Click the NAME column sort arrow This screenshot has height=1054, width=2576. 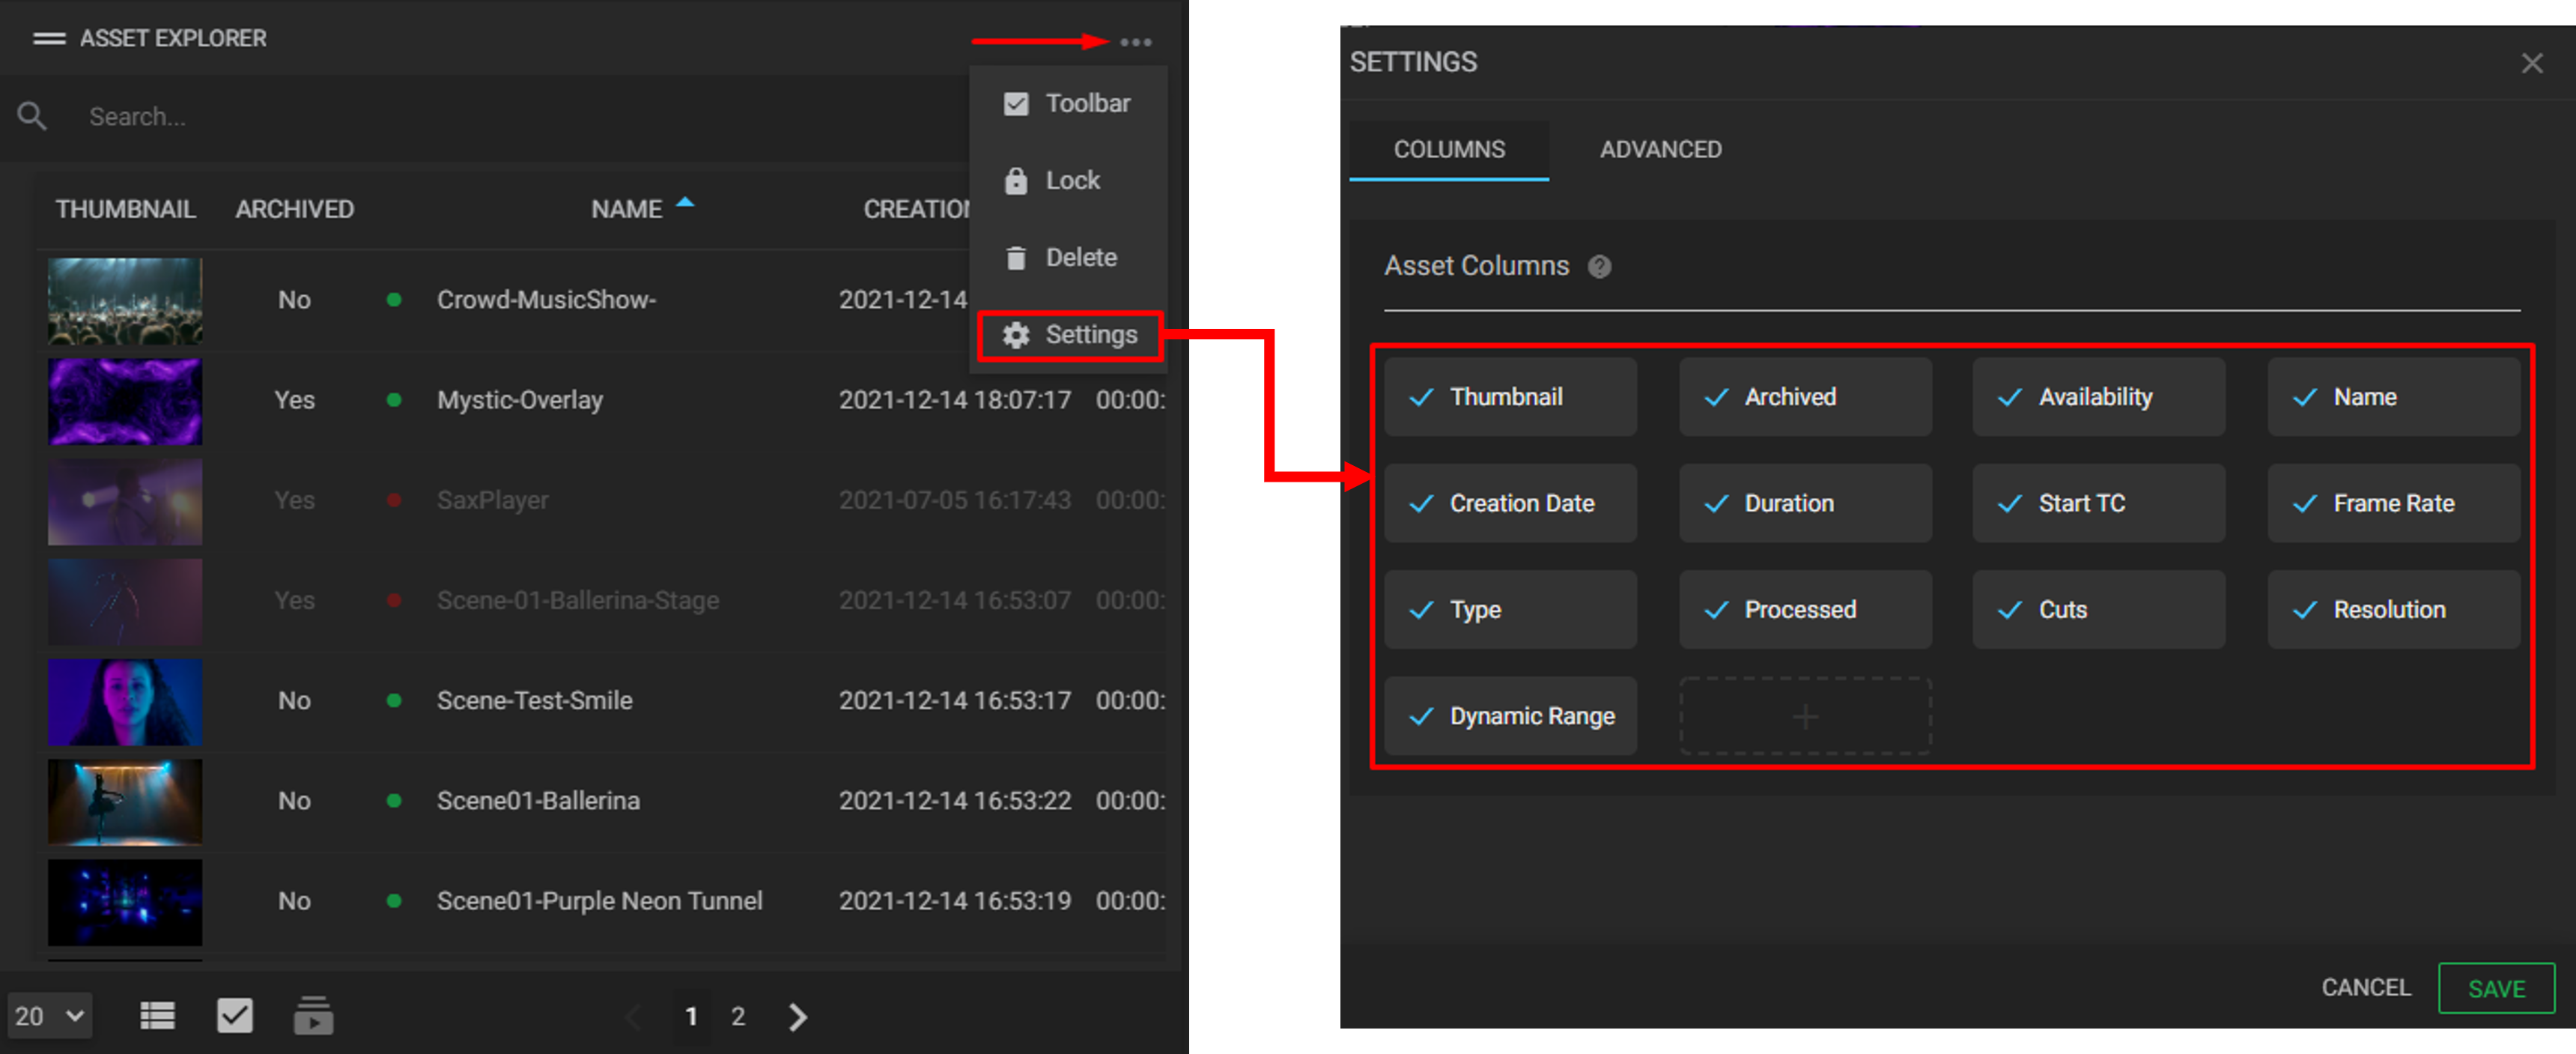[x=685, y=202]
